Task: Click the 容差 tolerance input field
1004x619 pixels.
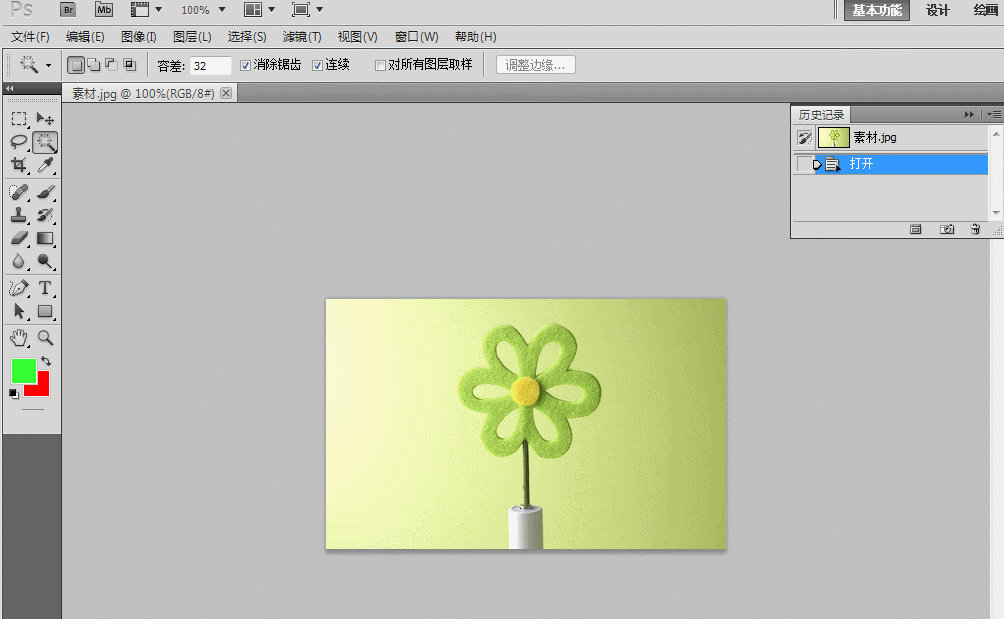Action: [210, 65]
